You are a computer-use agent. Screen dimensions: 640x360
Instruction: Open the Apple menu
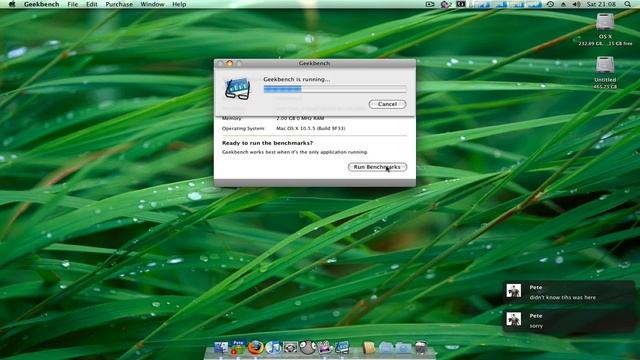point(12,4)
